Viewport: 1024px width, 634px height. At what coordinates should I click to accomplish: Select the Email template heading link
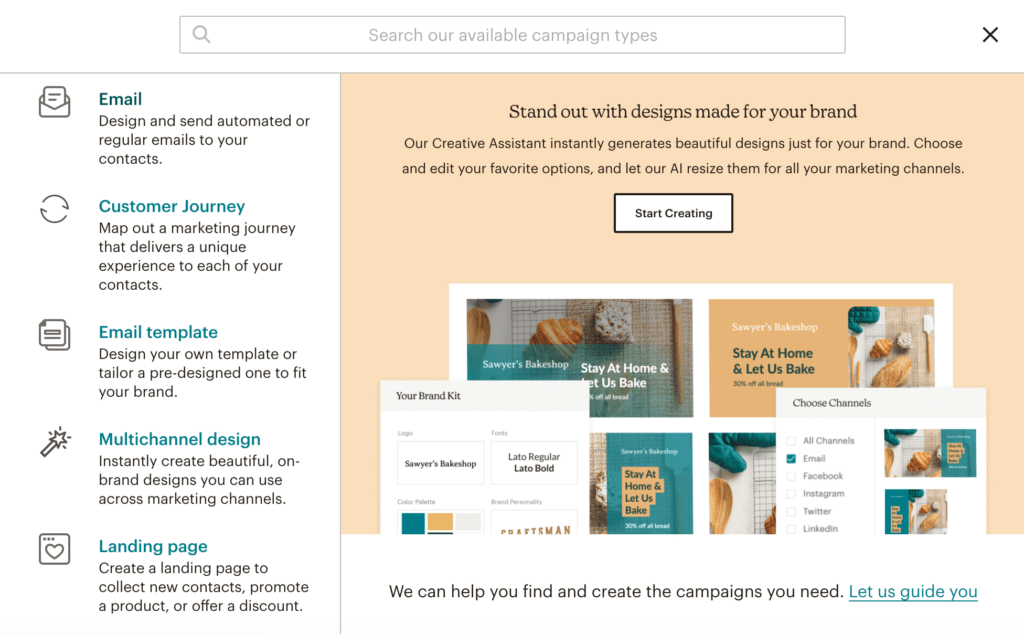[158, 332]
